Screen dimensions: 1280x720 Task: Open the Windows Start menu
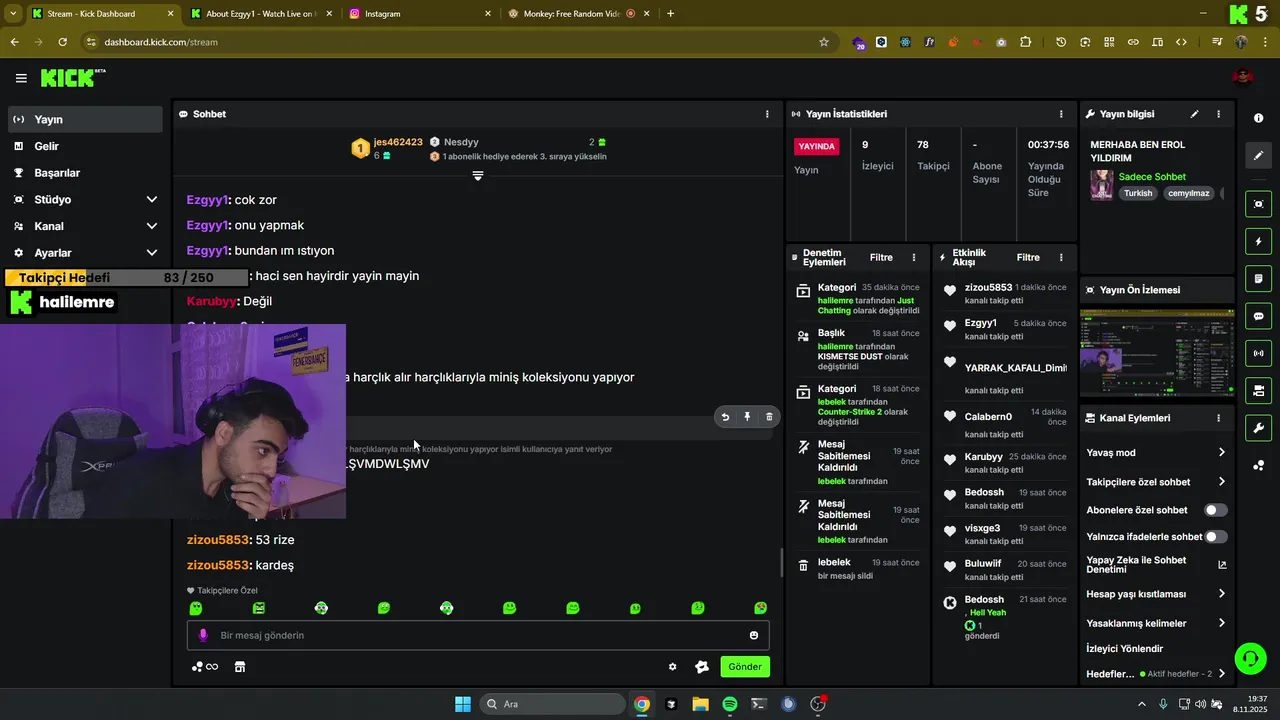463,704
